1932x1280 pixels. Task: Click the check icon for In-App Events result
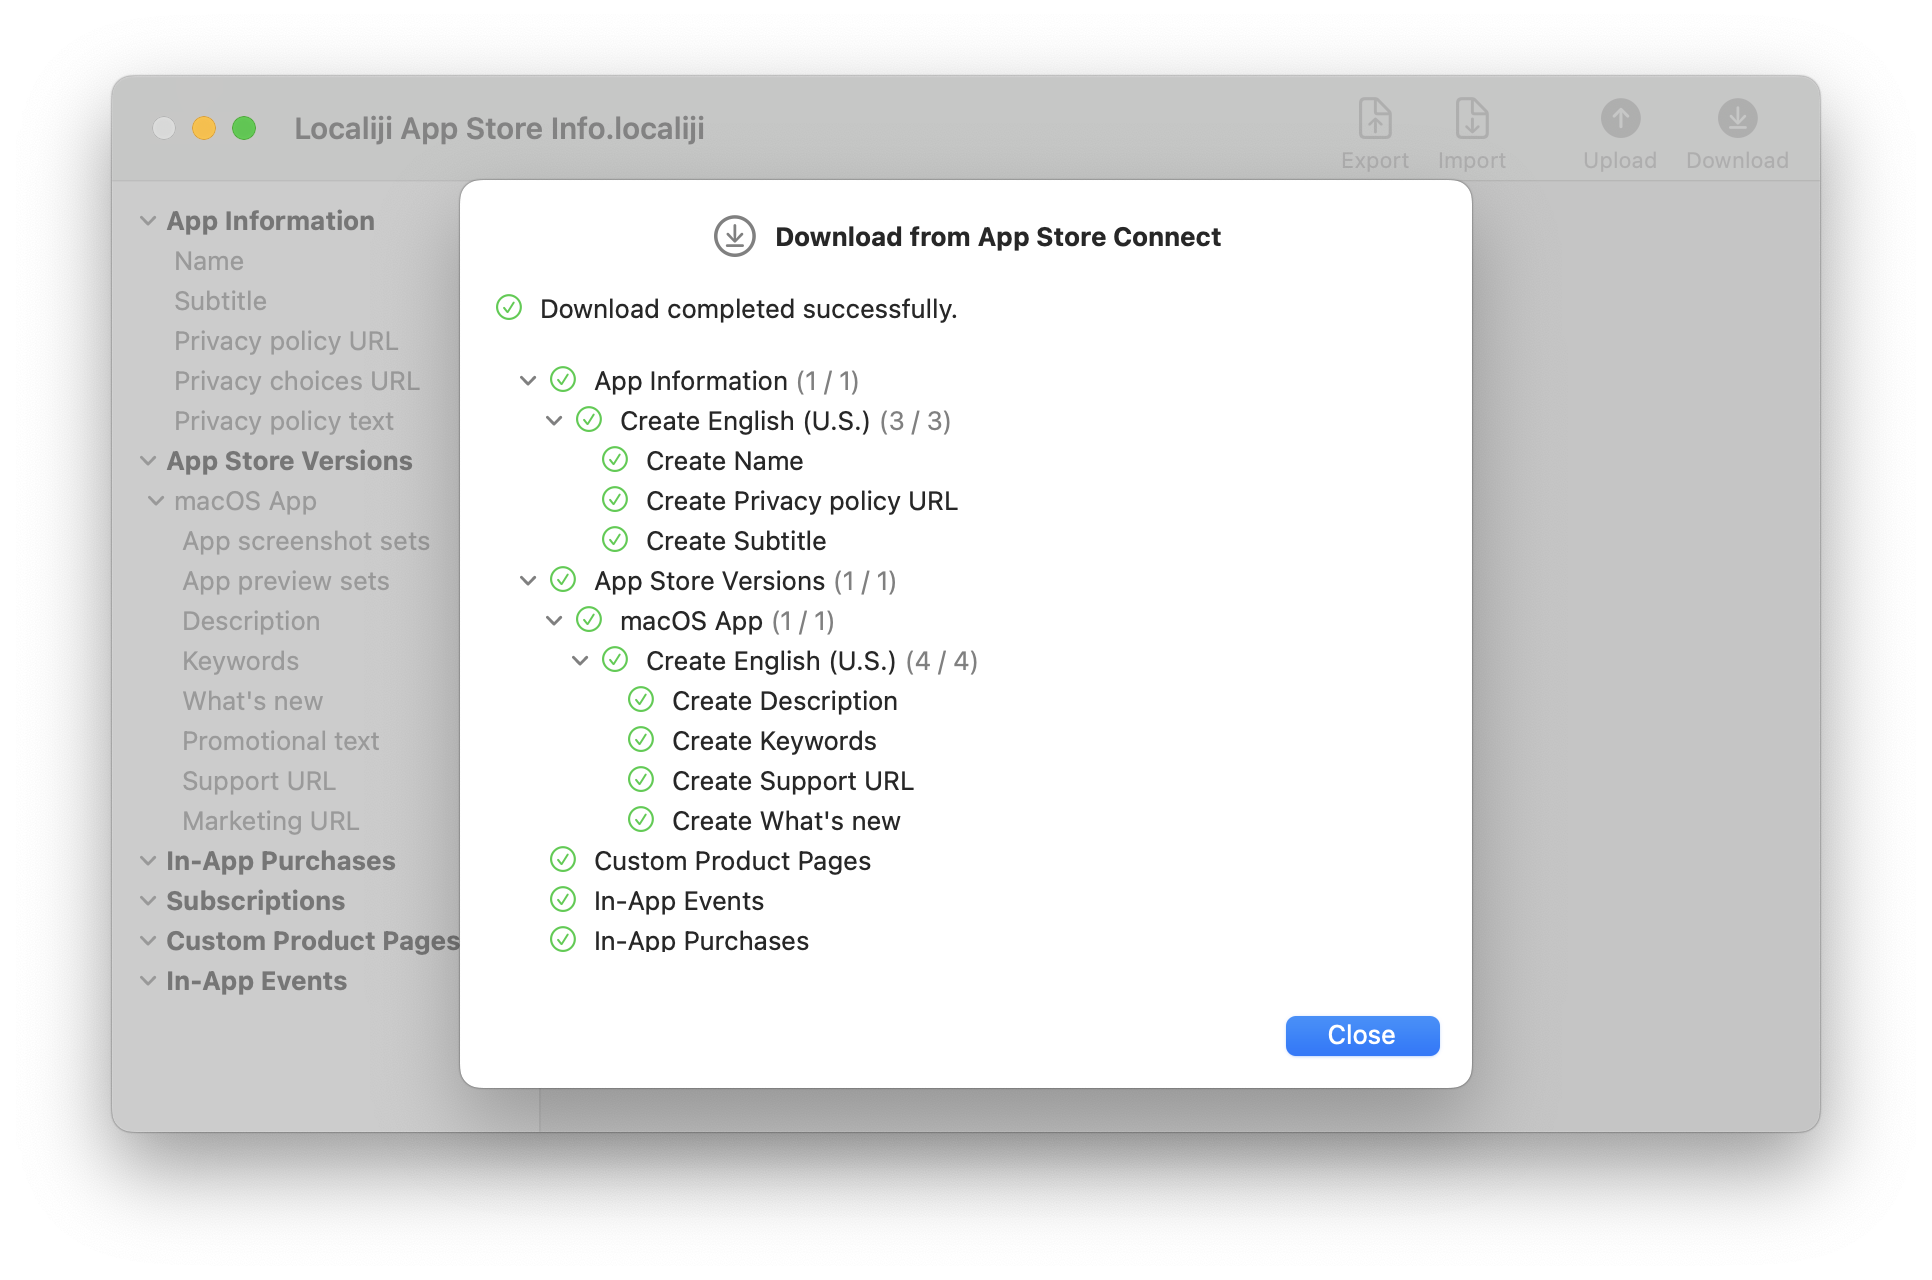[563, 900]
